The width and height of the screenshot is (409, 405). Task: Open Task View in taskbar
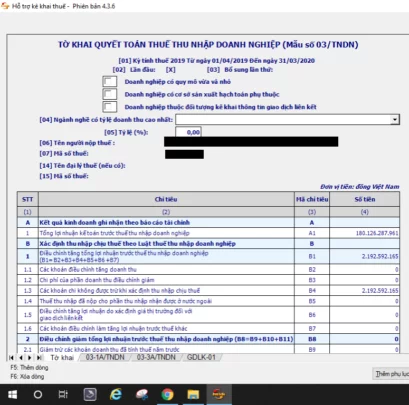pos(63,395)
